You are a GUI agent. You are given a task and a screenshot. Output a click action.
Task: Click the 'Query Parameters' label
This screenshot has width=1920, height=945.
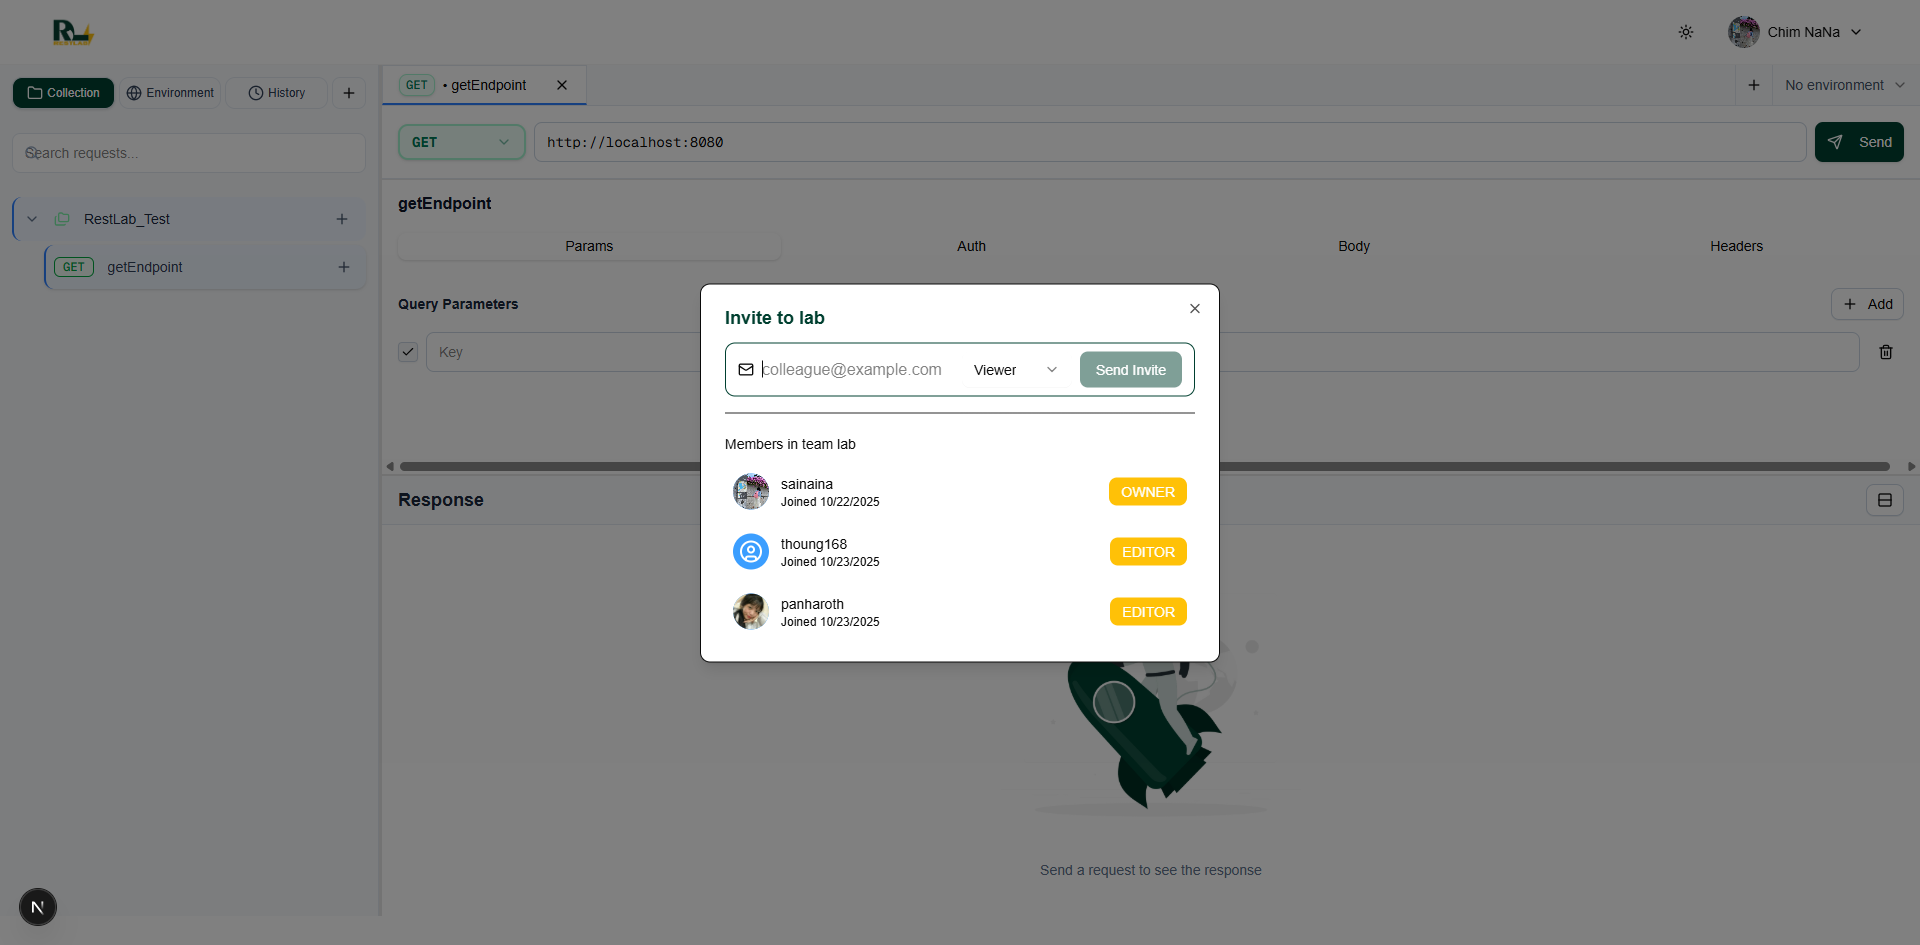click(x=458, y=304)
